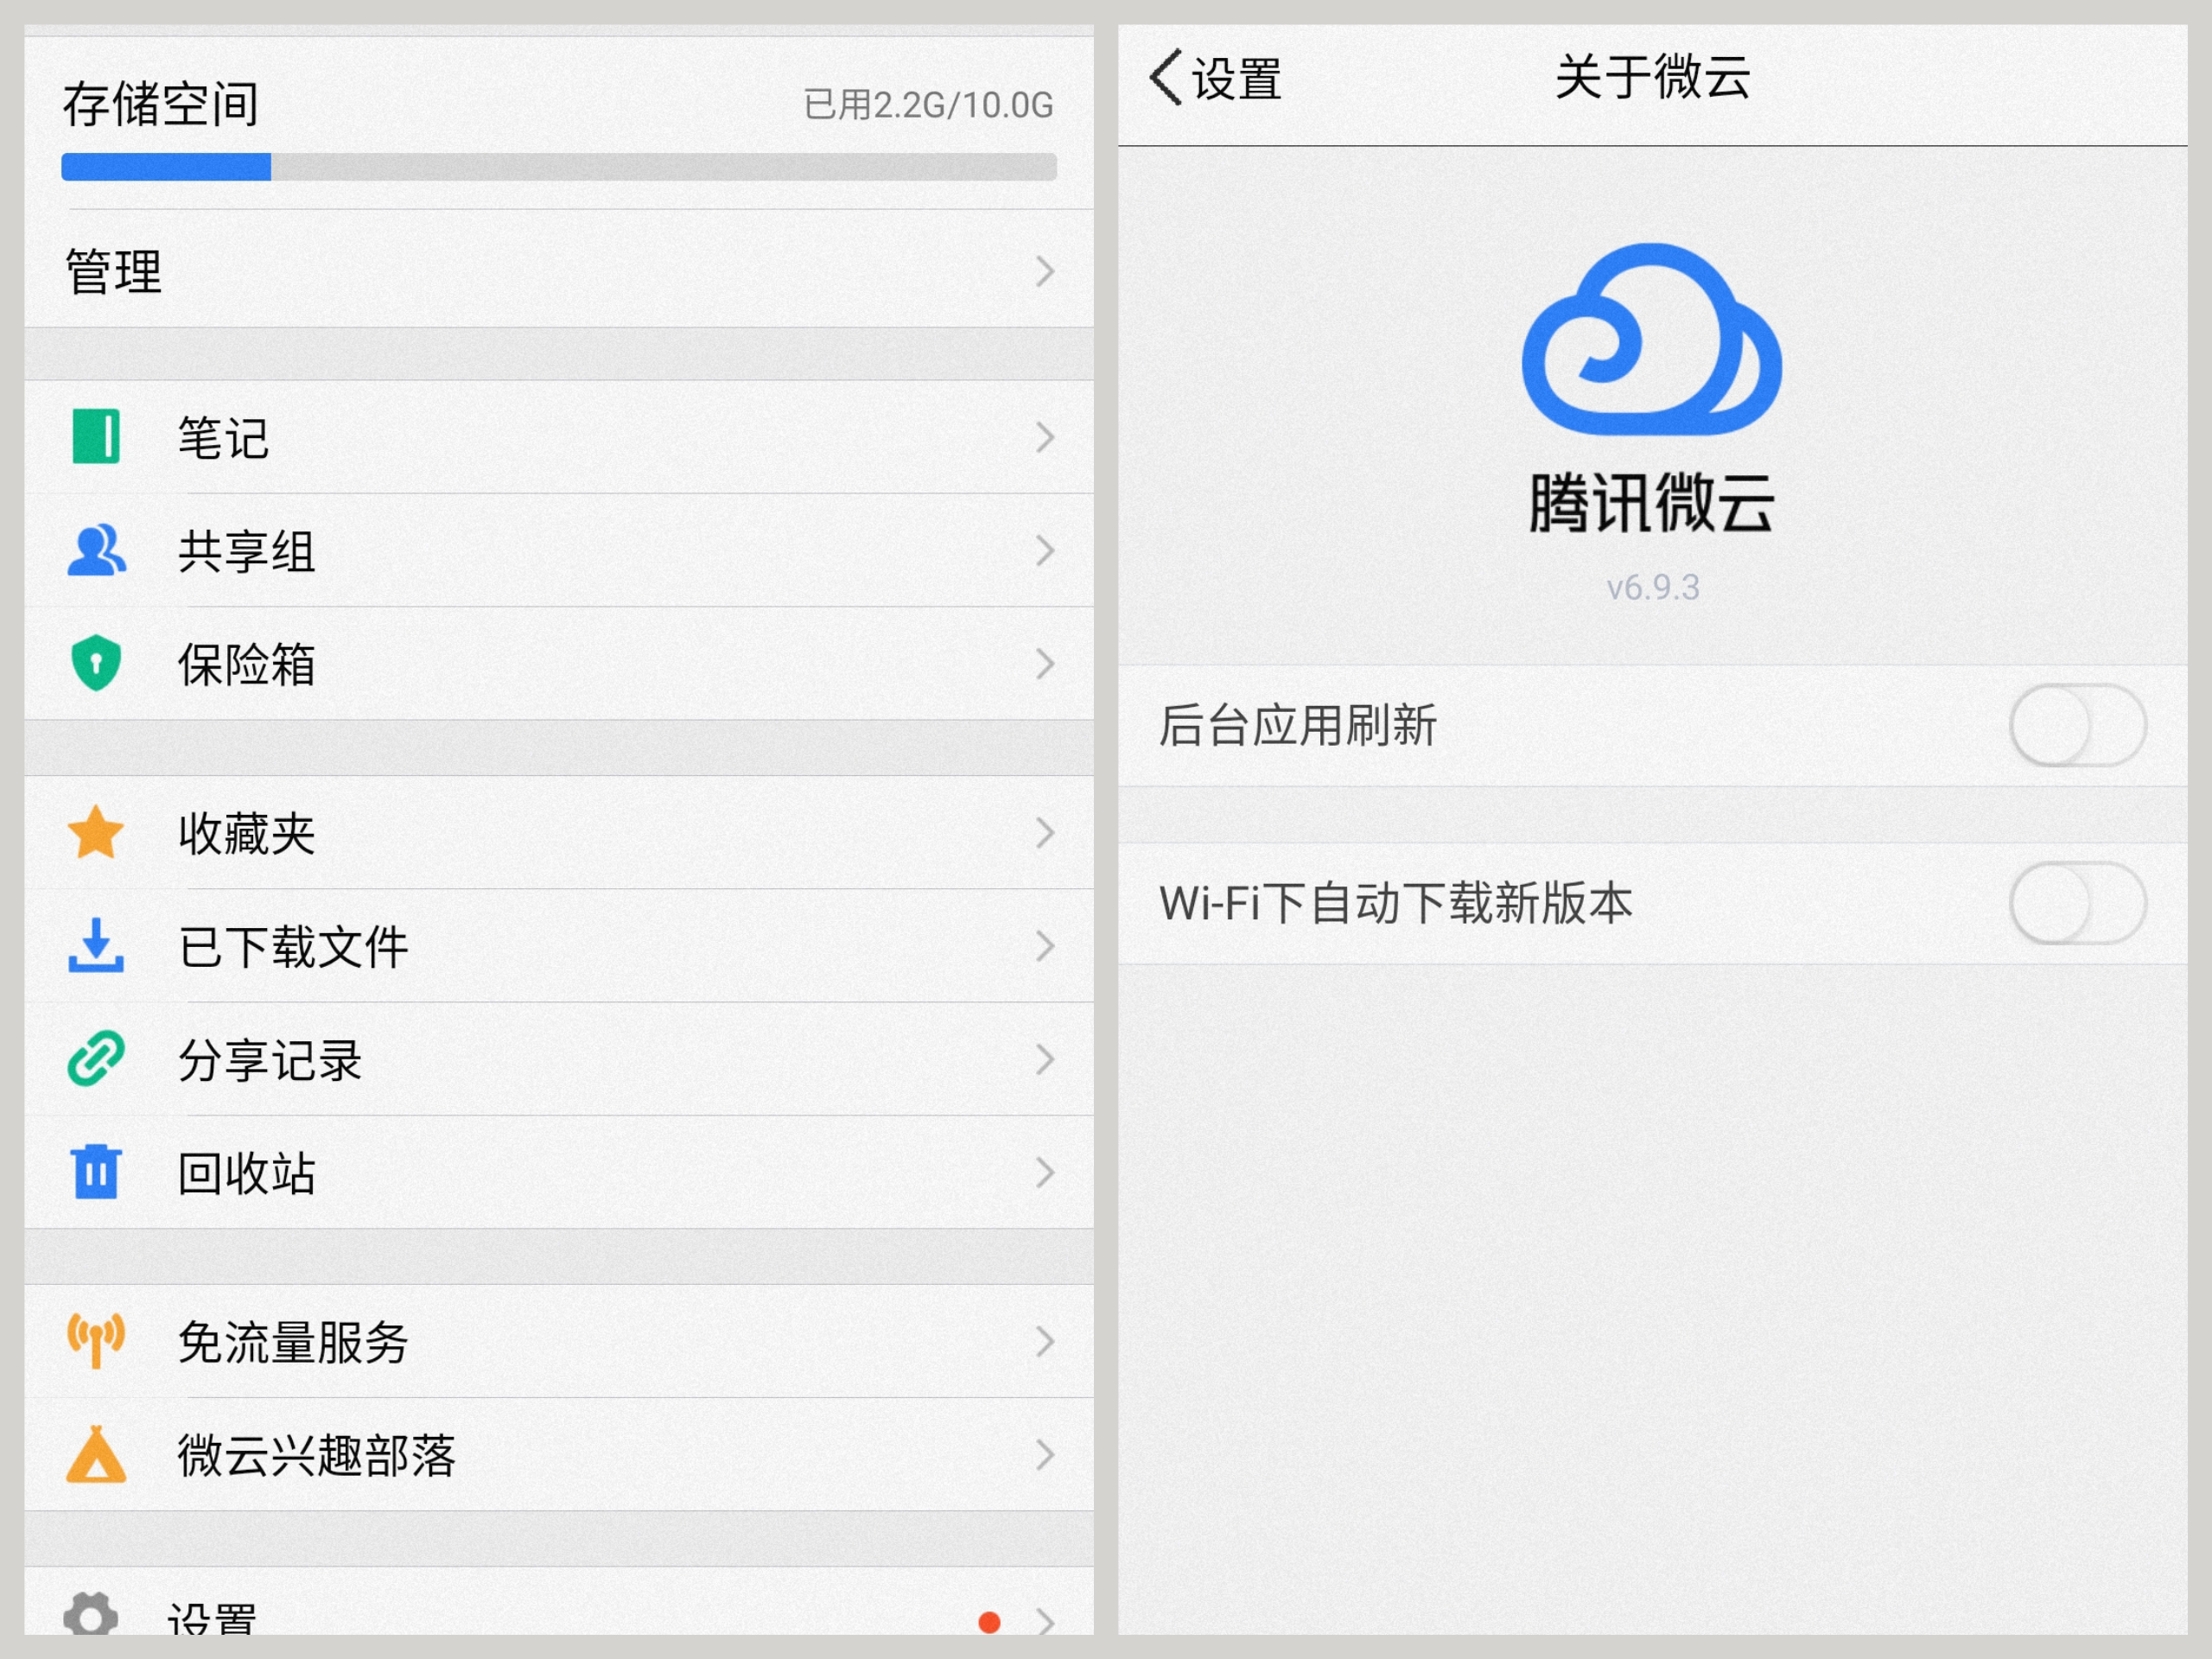Tap the blue trash 回收站 icon
The height and width of the screenshot is (1659, 2212).
(x=96, y=1171)
